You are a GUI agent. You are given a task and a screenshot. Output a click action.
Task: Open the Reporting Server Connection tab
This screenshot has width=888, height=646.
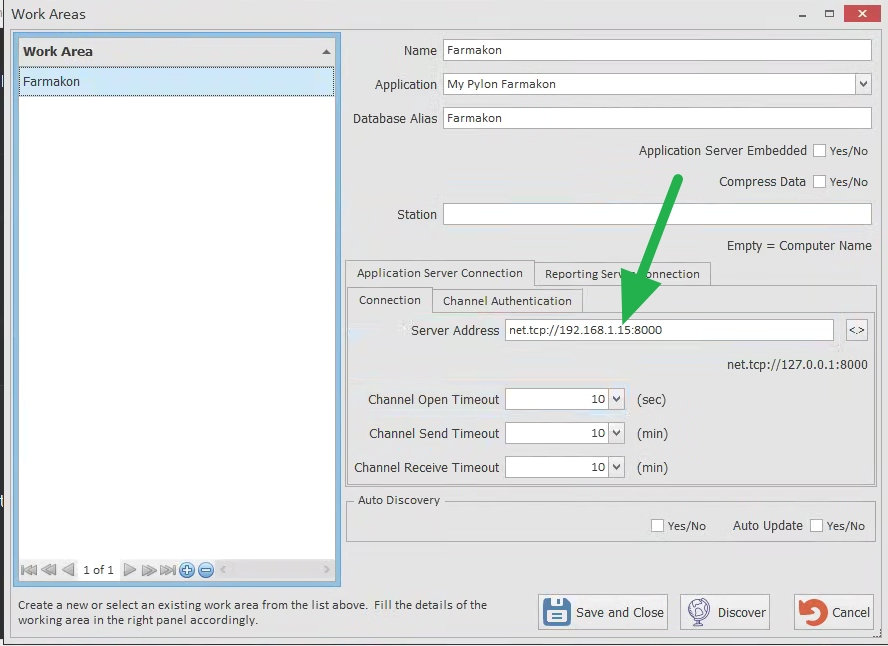(622, 274)
